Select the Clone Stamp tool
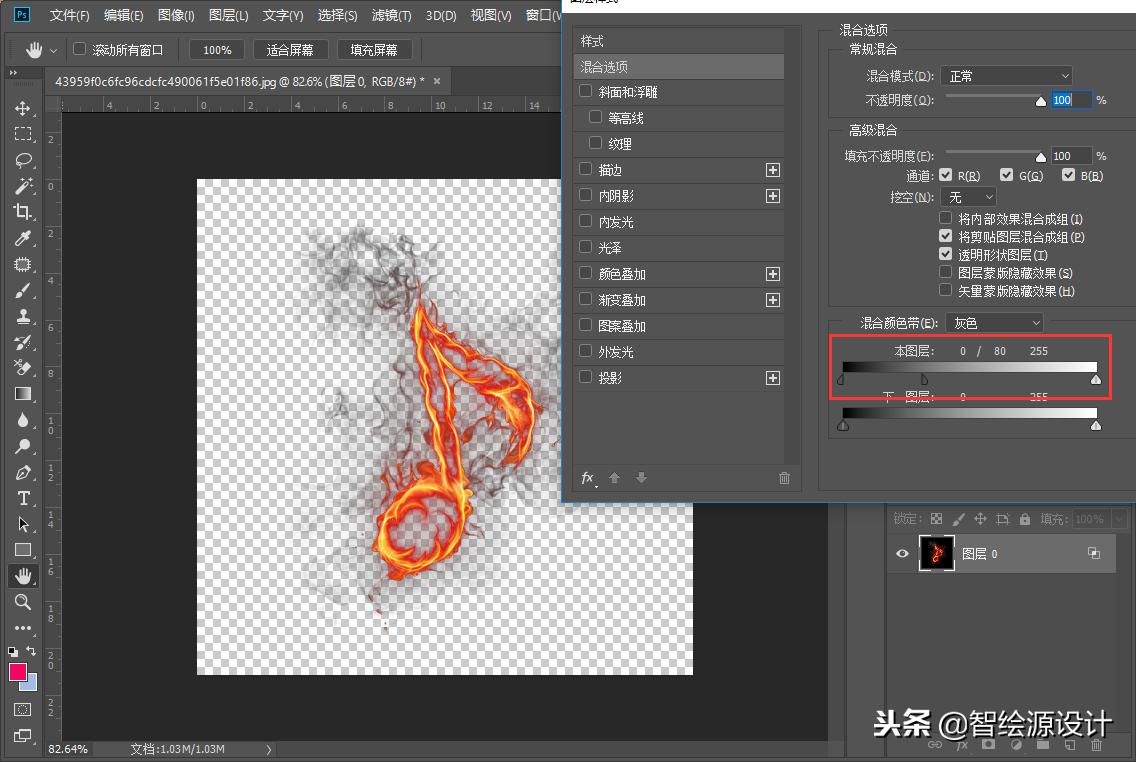This screenshot has width=1136, height=762. 22,316
